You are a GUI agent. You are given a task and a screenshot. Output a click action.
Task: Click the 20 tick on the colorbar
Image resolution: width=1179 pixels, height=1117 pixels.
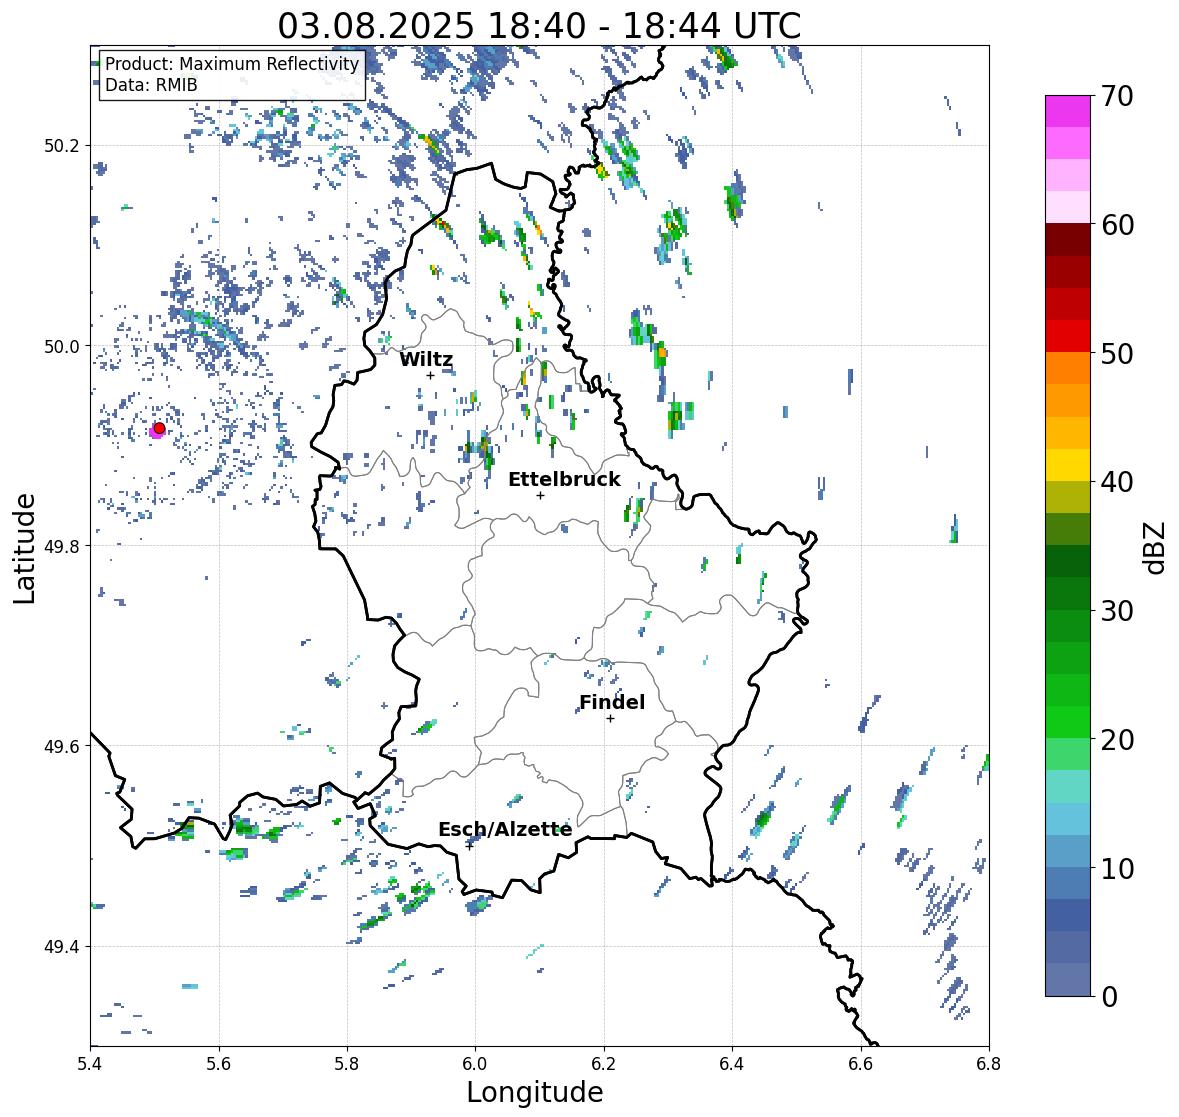[x=1117, y=740]
